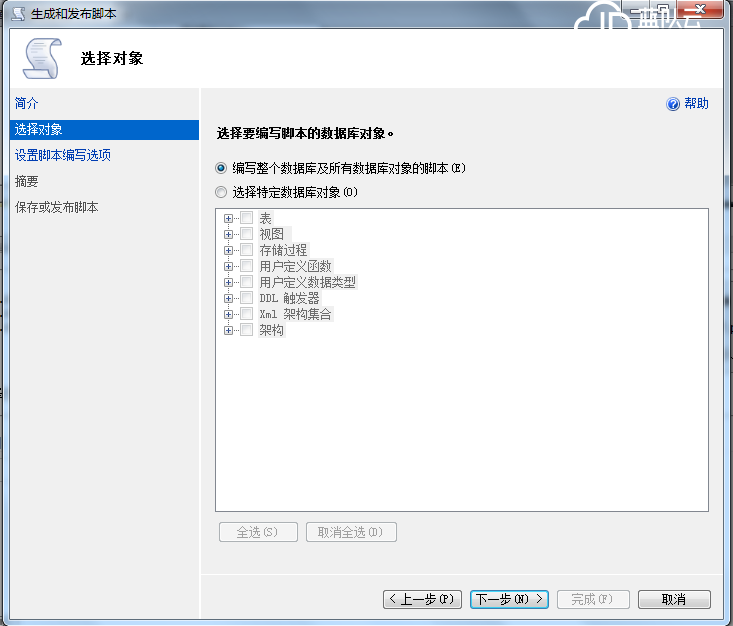Select radio for choosing specific database objects
733x626 pixels.
(x=221, y=192)
